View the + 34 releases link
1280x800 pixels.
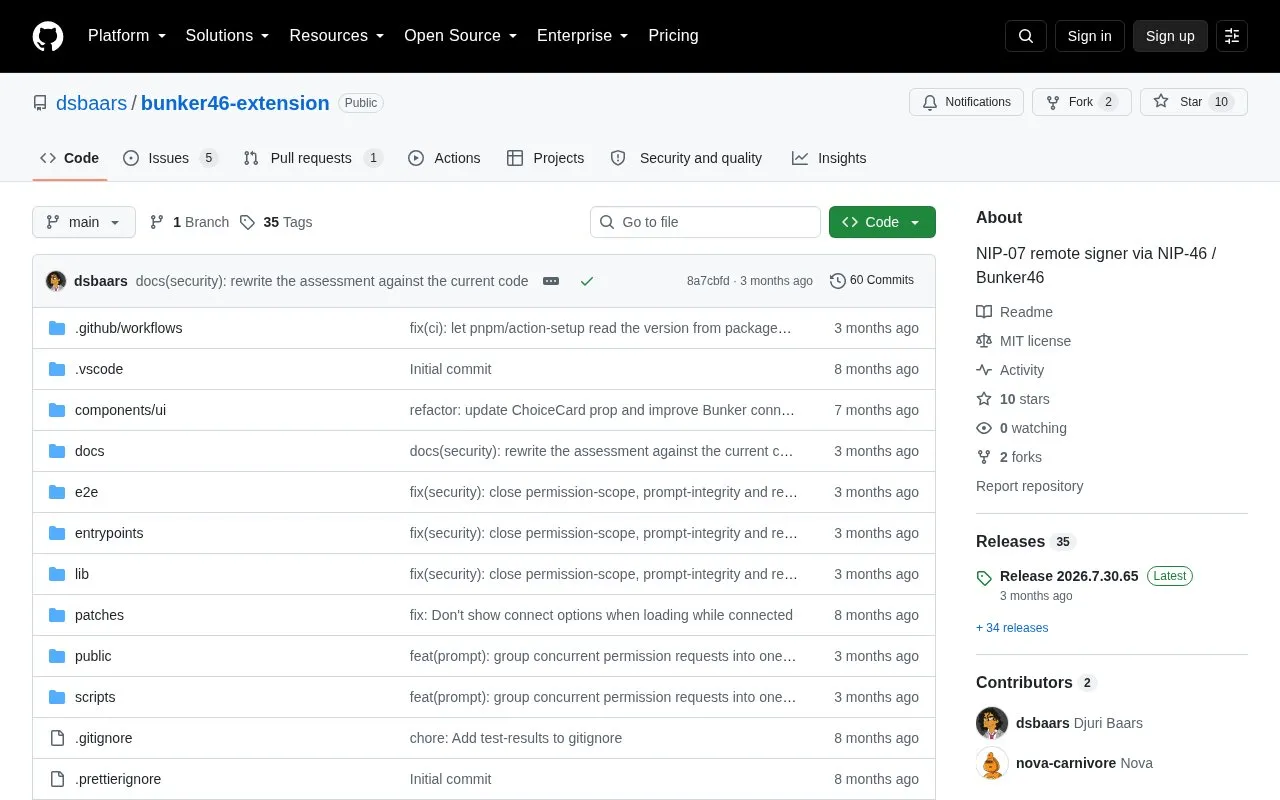pos(1012,628)
